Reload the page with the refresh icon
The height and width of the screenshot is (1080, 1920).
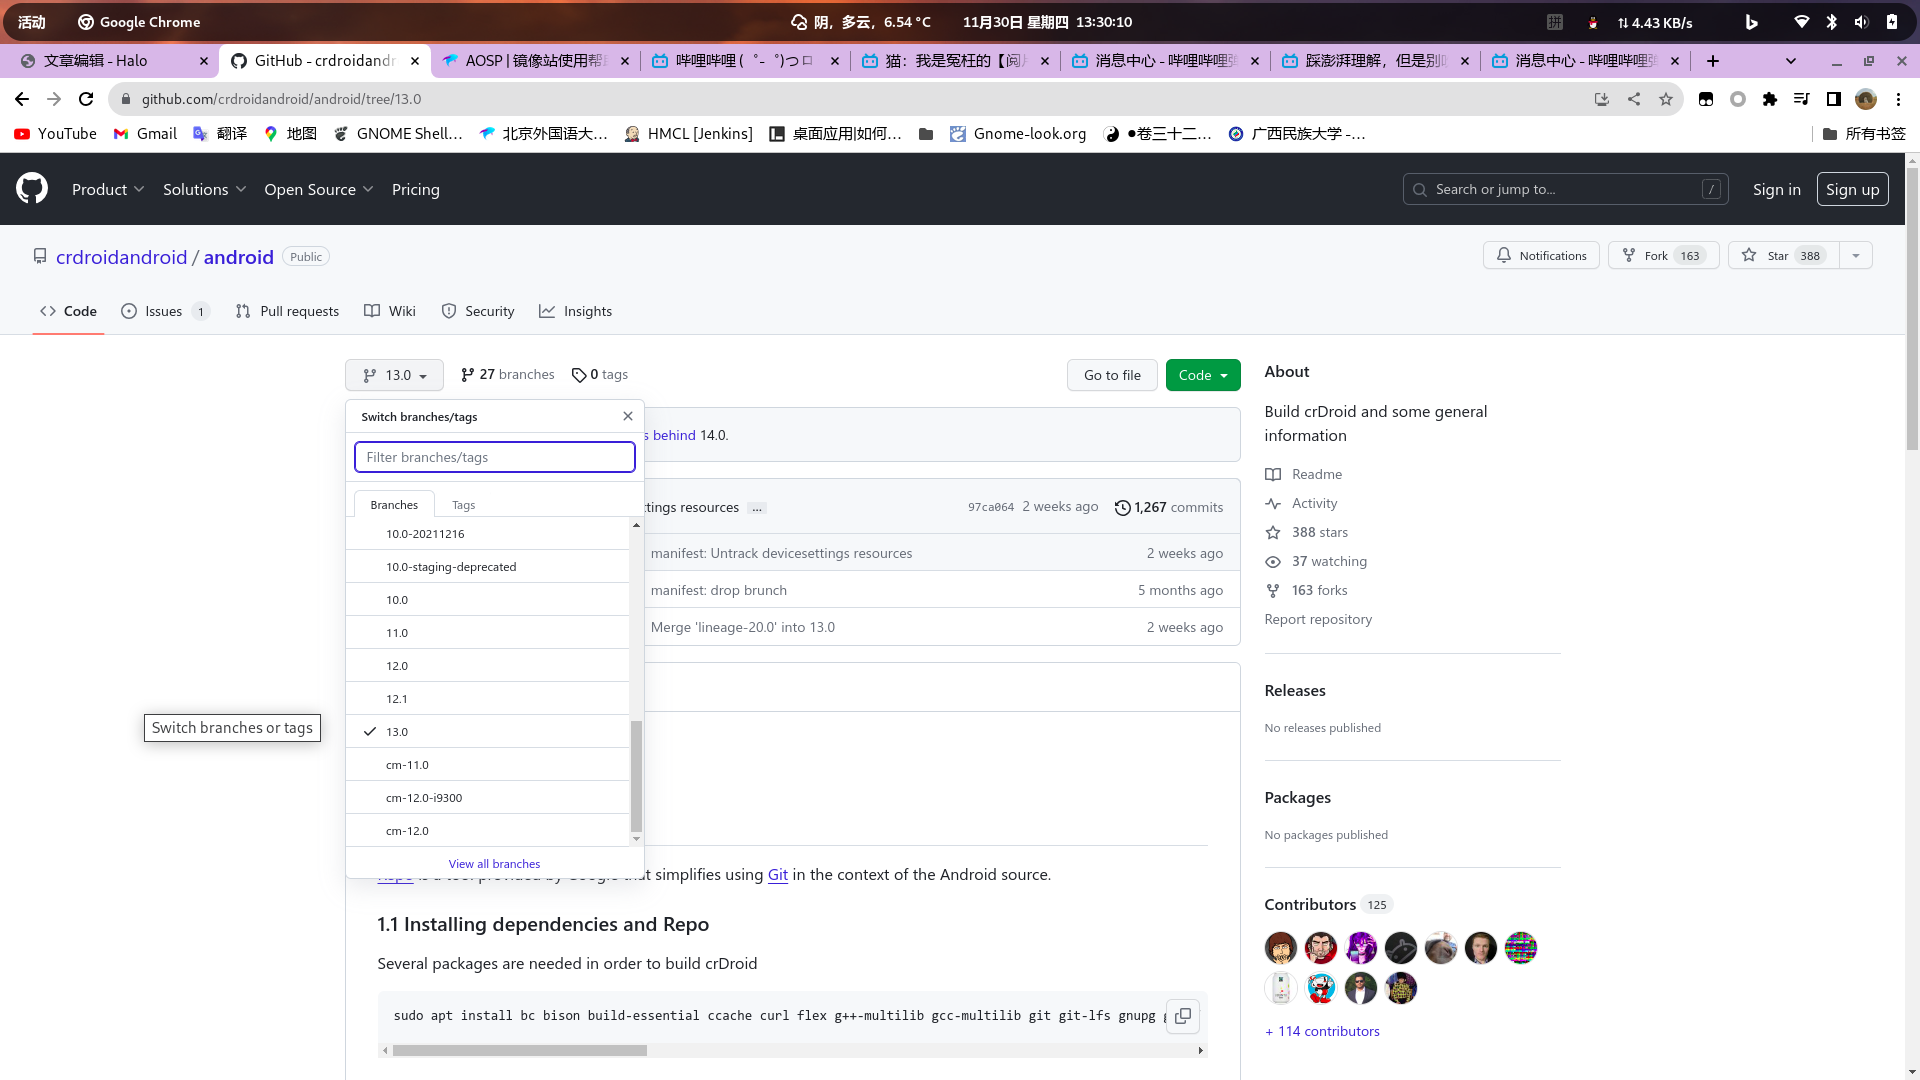coord(86,99)
